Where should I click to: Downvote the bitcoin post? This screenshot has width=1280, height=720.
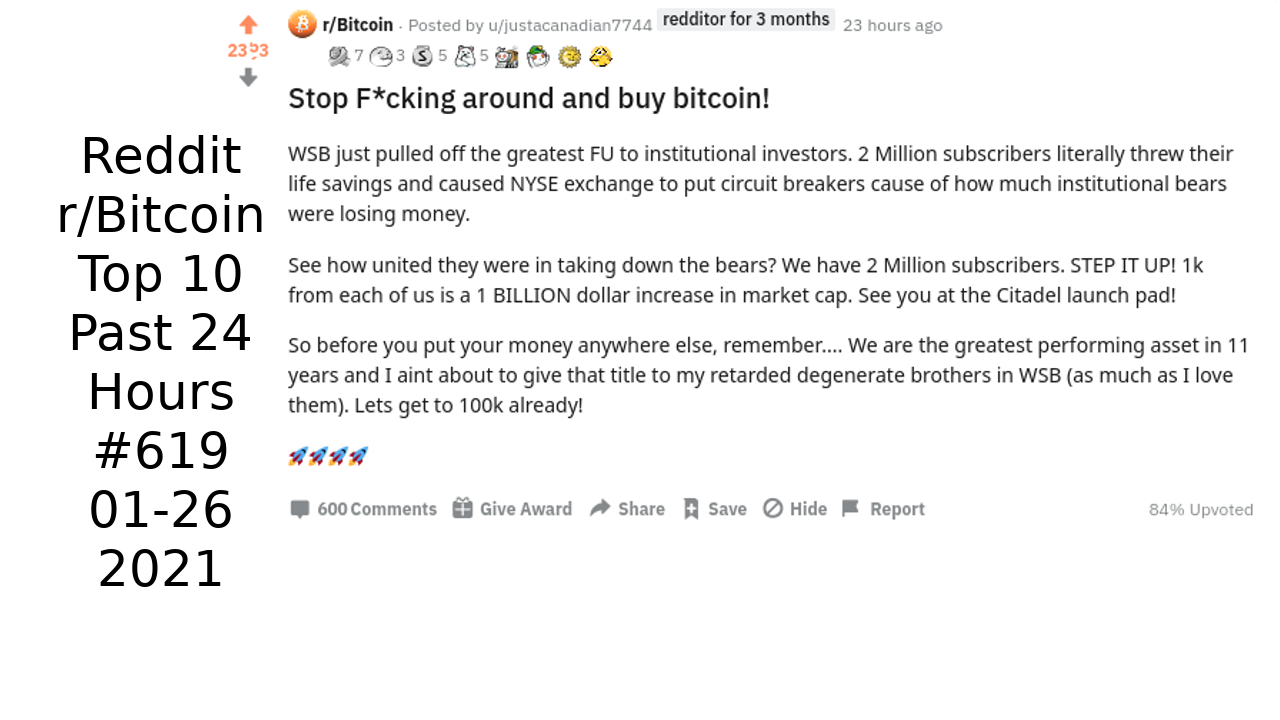click(248, 77)
